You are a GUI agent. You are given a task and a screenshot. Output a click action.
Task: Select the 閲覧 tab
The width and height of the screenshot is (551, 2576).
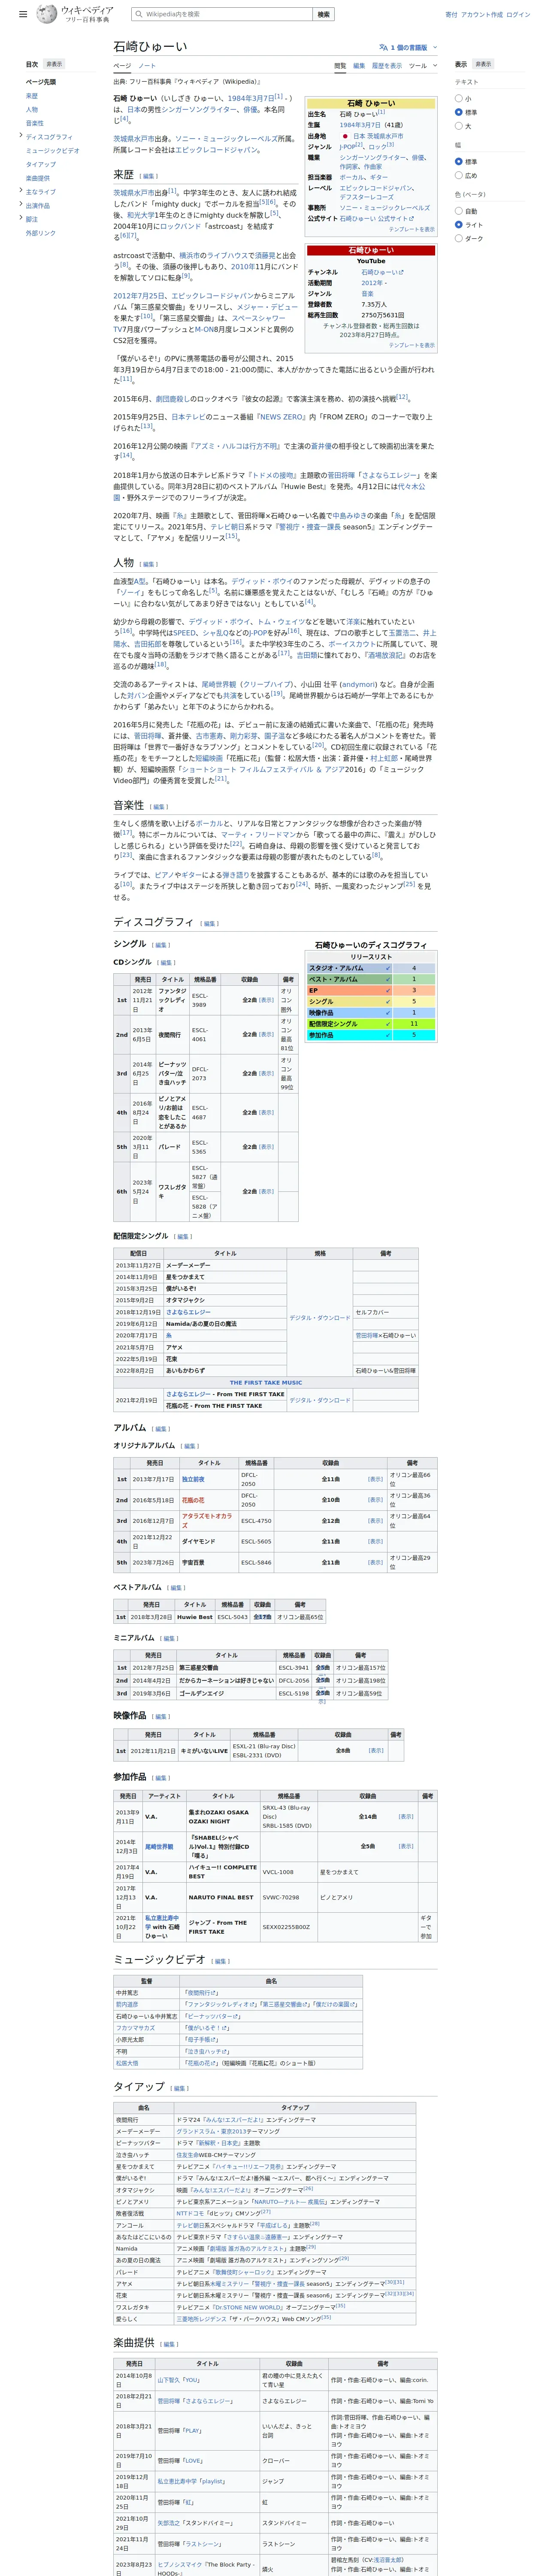340,66
